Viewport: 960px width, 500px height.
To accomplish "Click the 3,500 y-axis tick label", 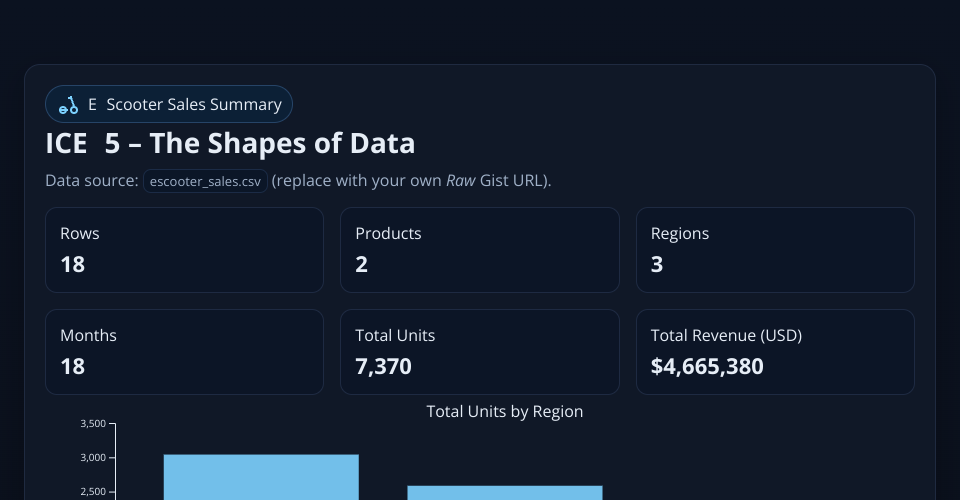I will coord(92,424).
